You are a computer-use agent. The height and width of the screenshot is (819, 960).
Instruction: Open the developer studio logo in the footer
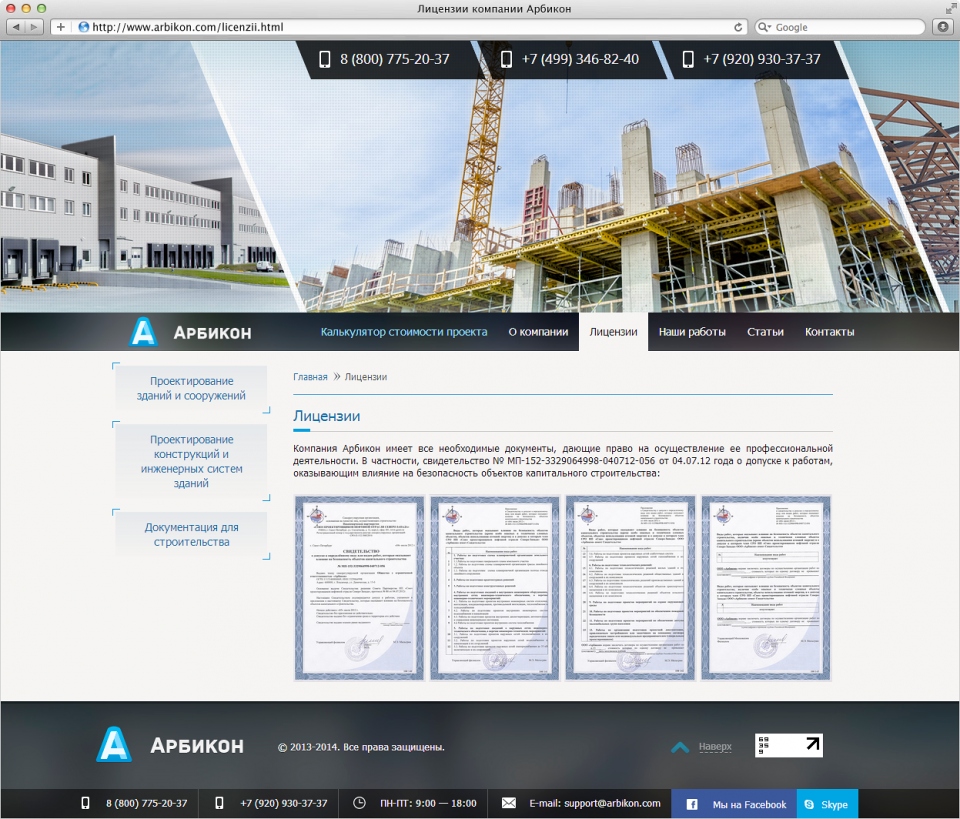(x=789, y=745)
